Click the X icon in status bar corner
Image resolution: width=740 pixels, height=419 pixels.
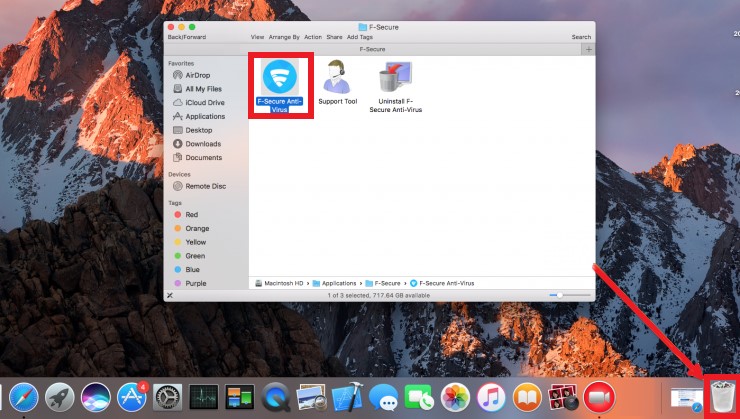170,295
